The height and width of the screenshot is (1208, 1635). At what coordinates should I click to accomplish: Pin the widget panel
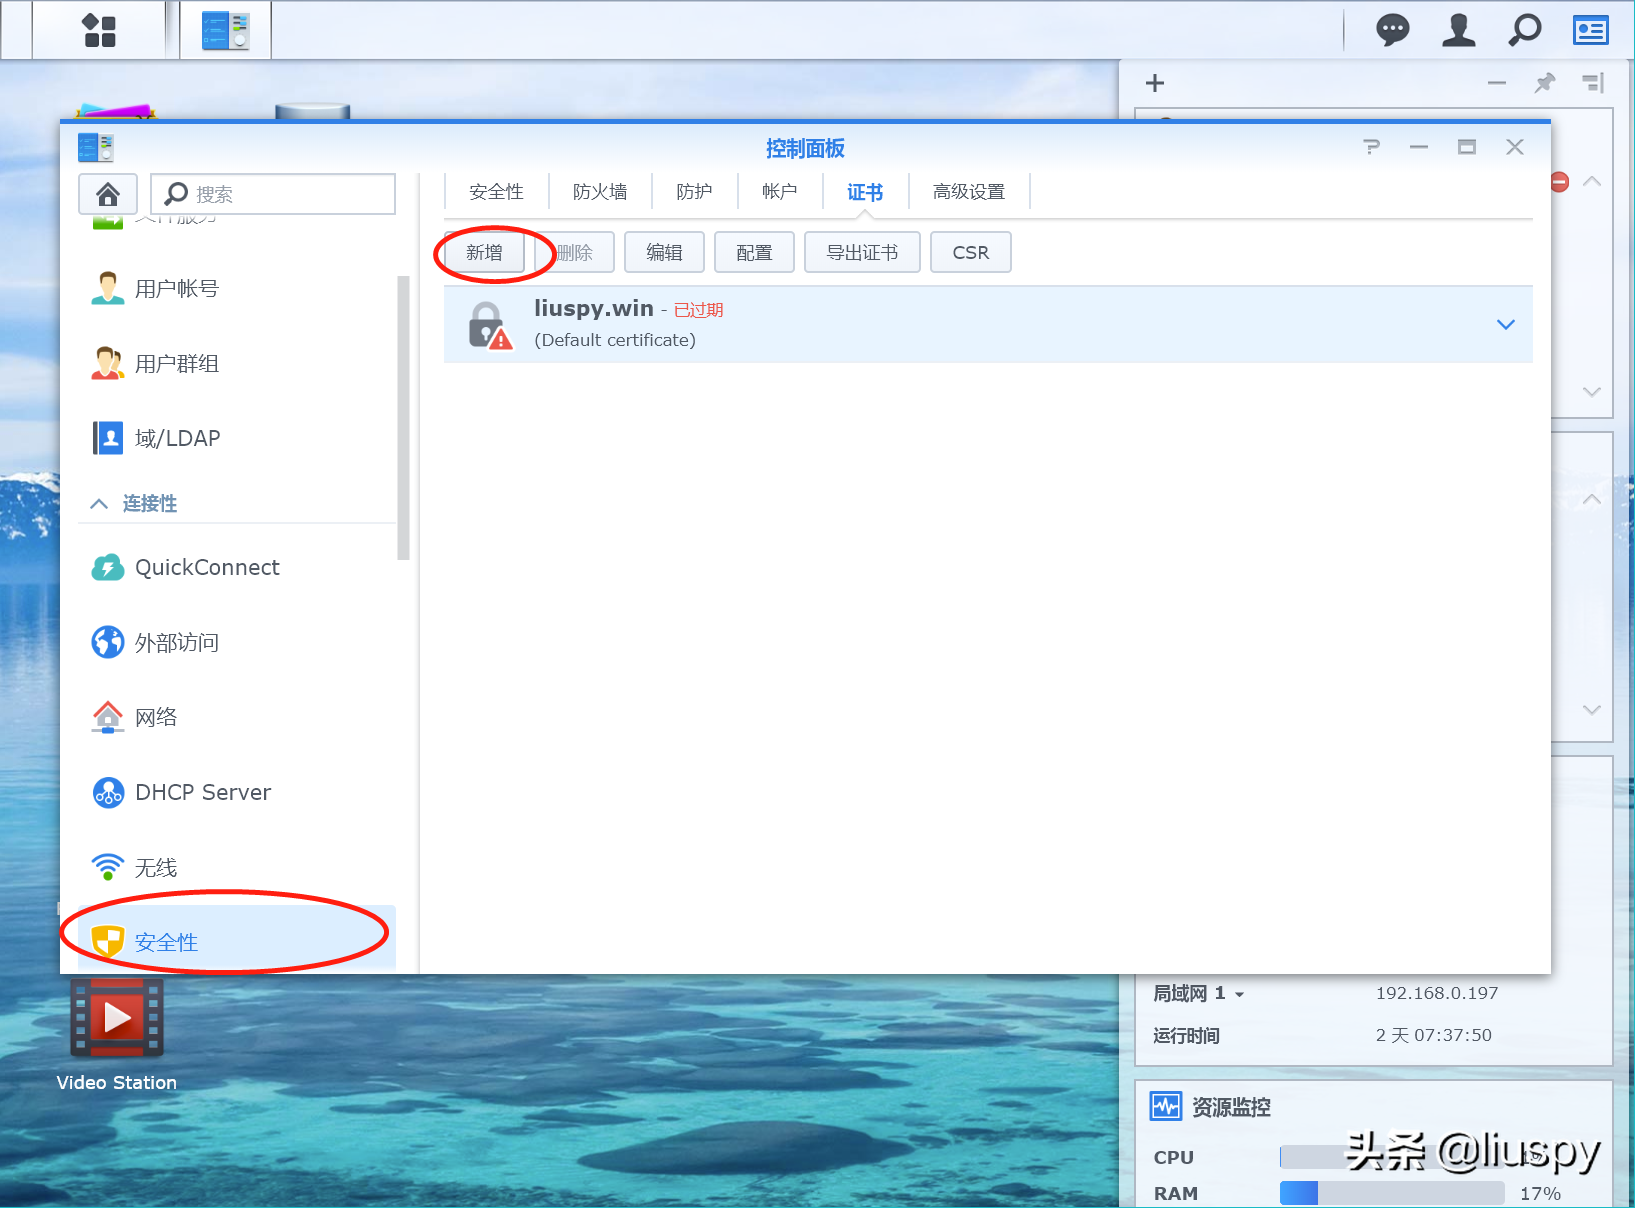click(1545, 83)
